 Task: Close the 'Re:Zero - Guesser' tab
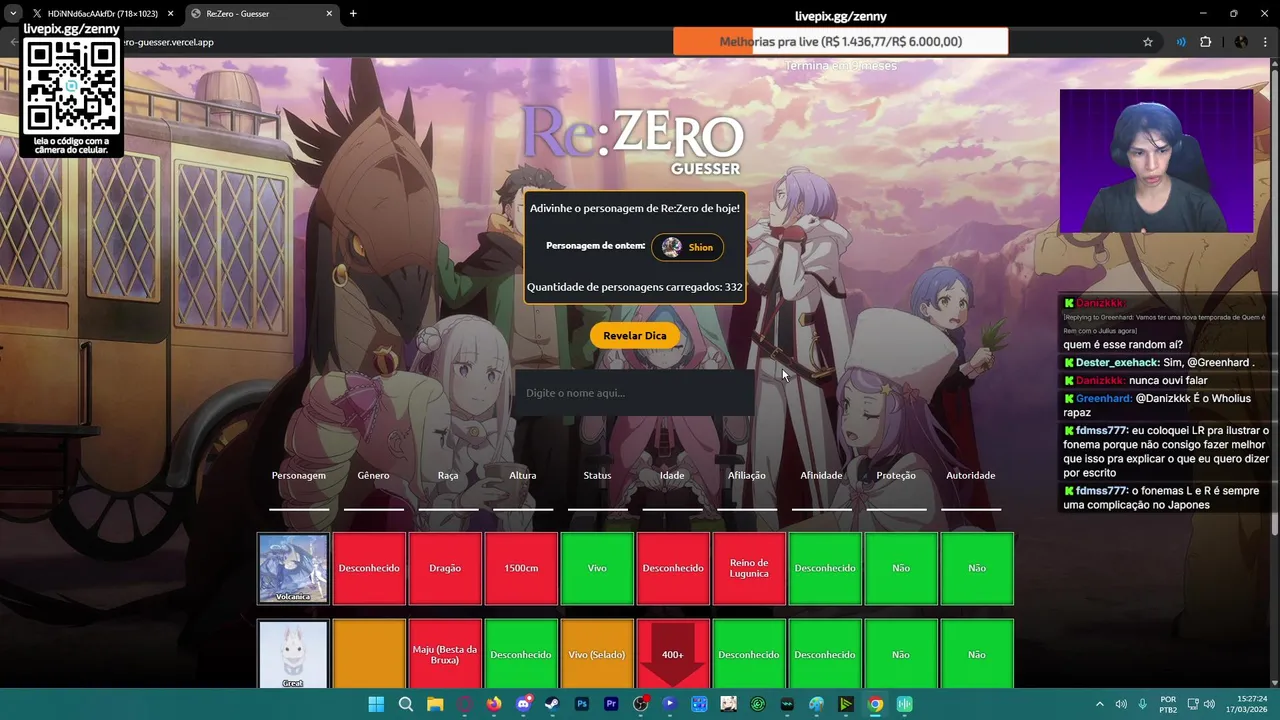tap(329, 14)
